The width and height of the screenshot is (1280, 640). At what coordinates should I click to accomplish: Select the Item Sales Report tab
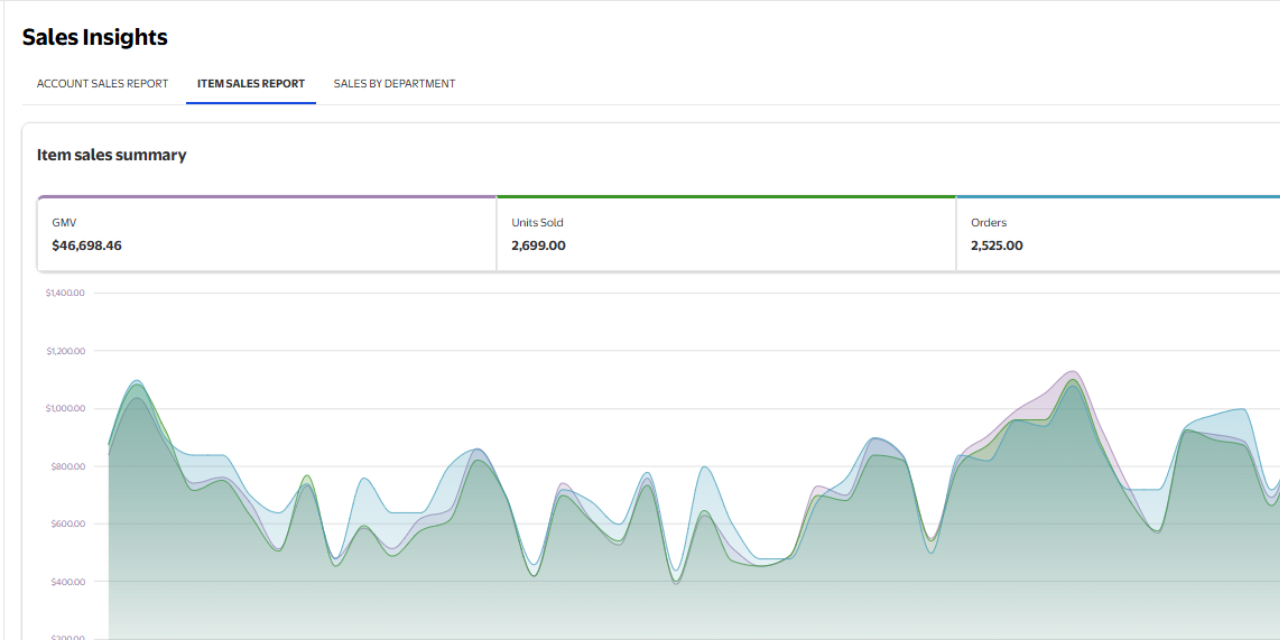[251, 84]
